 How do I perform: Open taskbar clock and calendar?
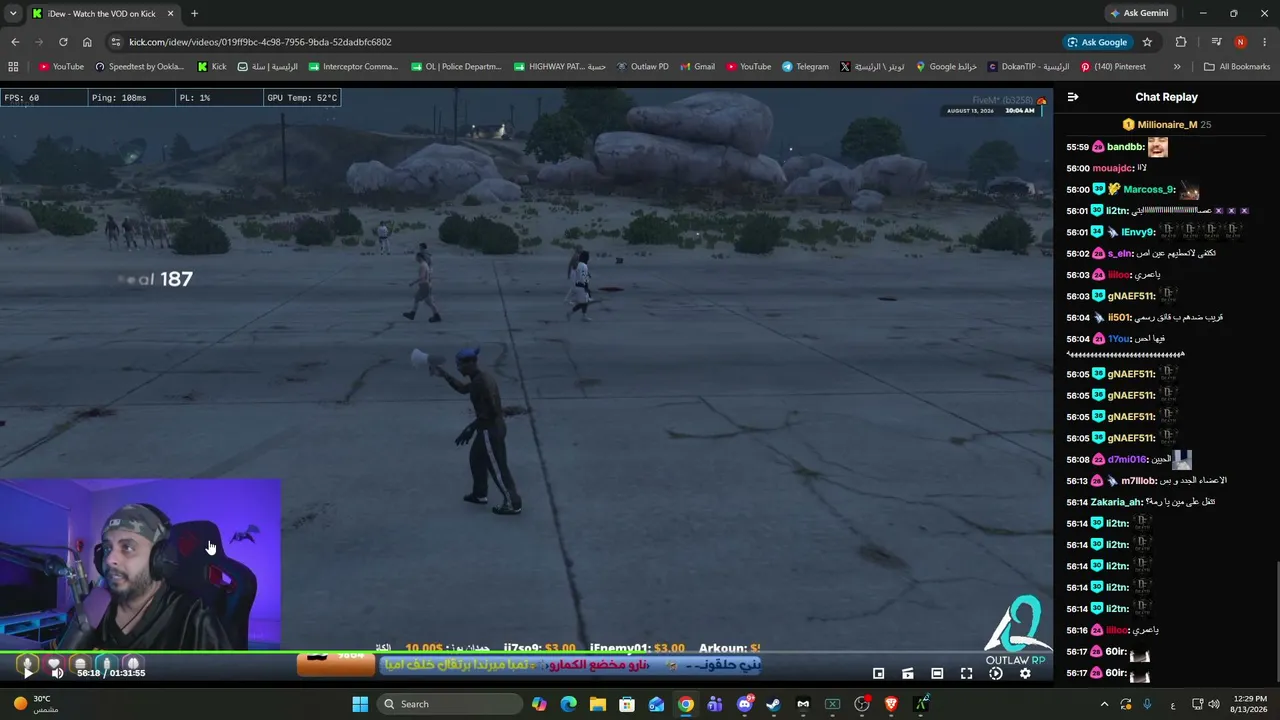point(1250,704)
